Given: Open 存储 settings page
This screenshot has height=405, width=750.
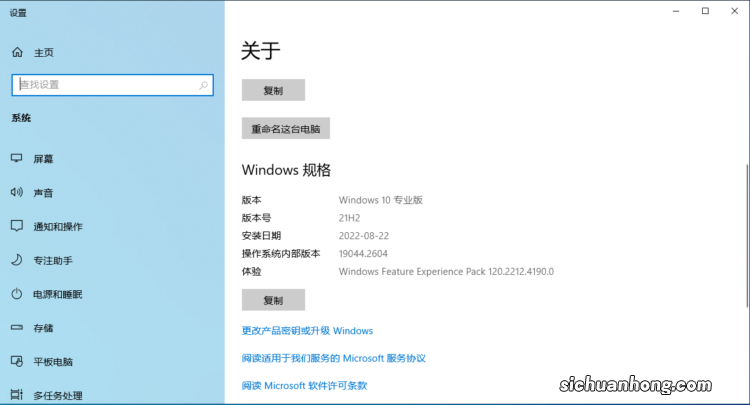Looking at the screenshot, I should (43, 328).
